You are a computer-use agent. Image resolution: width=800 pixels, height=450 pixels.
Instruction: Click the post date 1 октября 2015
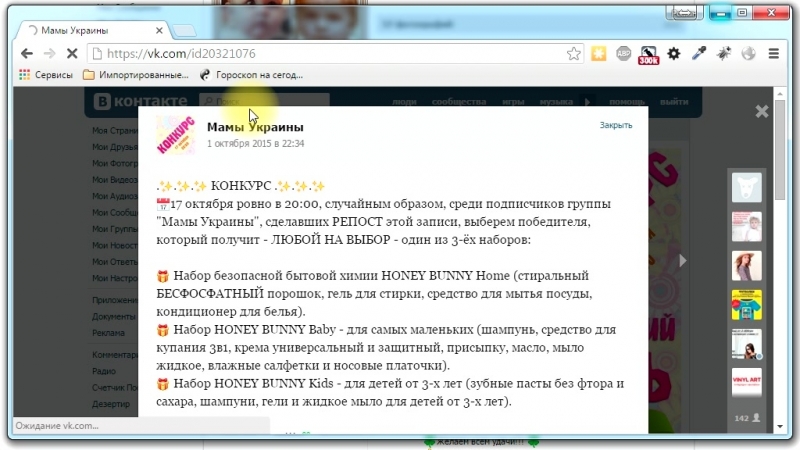(x=255, y=143)
